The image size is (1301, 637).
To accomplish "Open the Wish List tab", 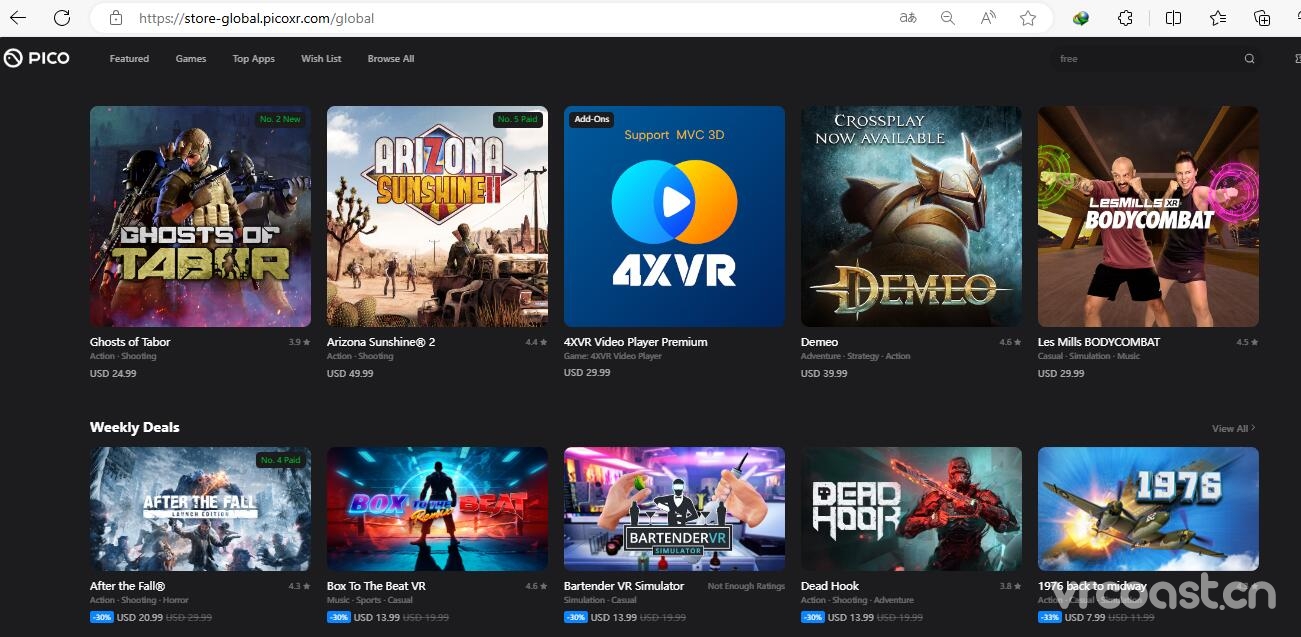I will (321, 59).
